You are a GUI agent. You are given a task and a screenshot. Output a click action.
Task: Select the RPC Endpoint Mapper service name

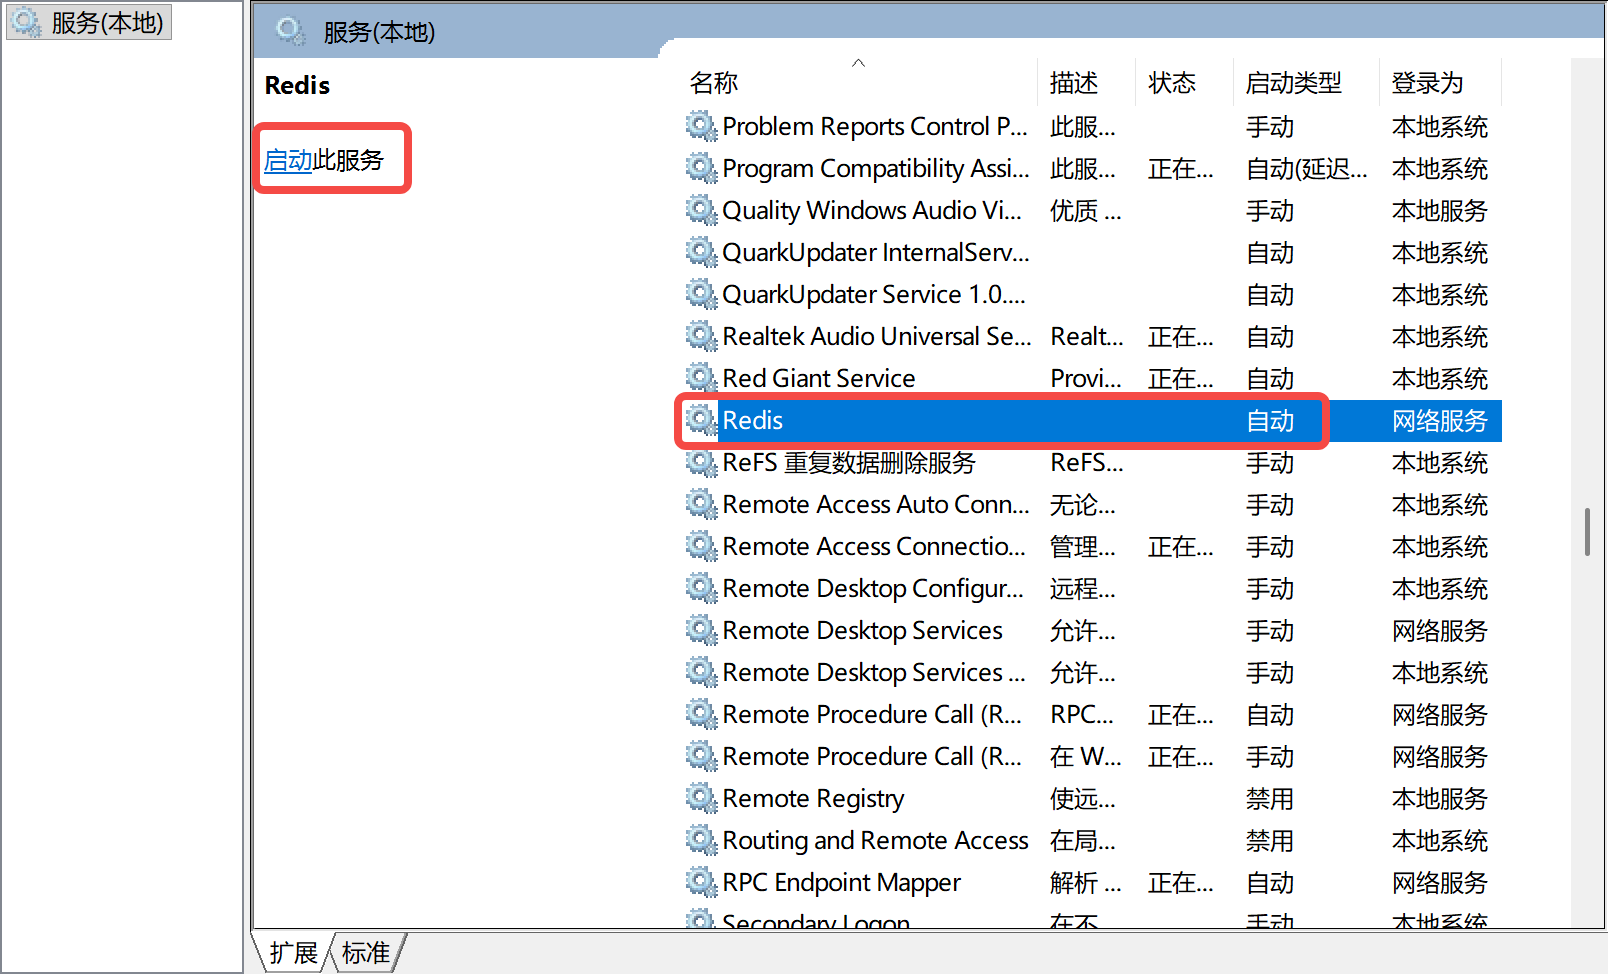[x=841, y=883]
